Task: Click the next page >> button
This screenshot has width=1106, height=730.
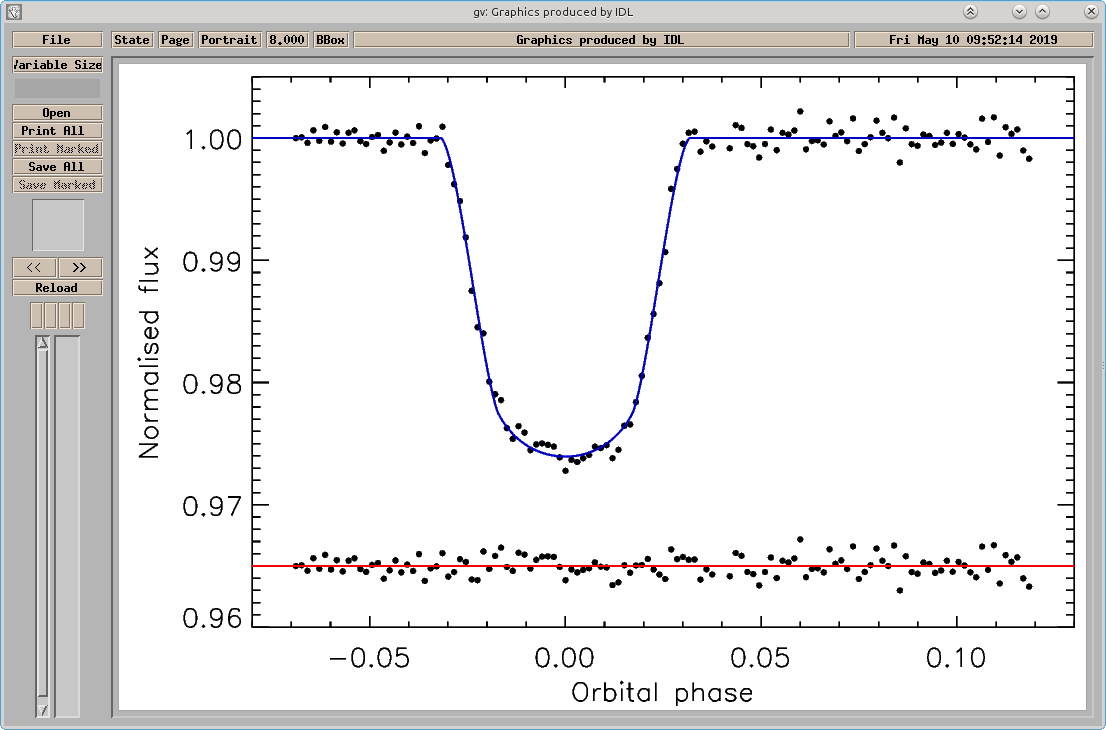Action: 80,267
